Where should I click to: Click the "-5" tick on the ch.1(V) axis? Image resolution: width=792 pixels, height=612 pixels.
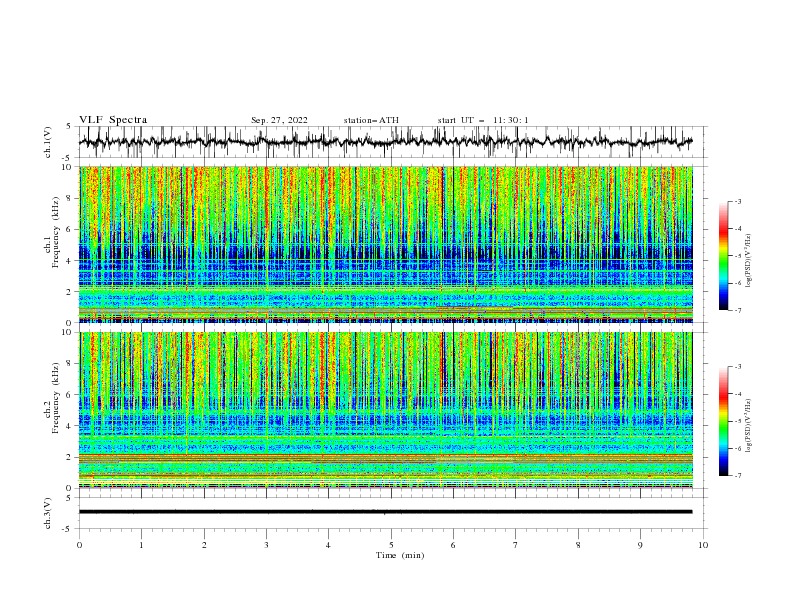point(68,158)
